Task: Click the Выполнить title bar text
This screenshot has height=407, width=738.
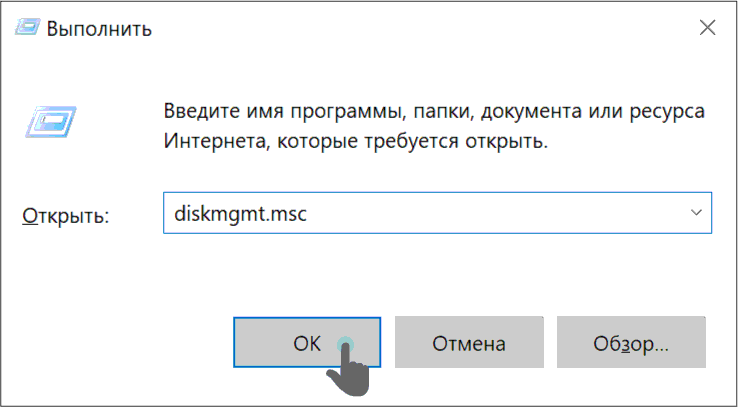Action: point(99,29)
